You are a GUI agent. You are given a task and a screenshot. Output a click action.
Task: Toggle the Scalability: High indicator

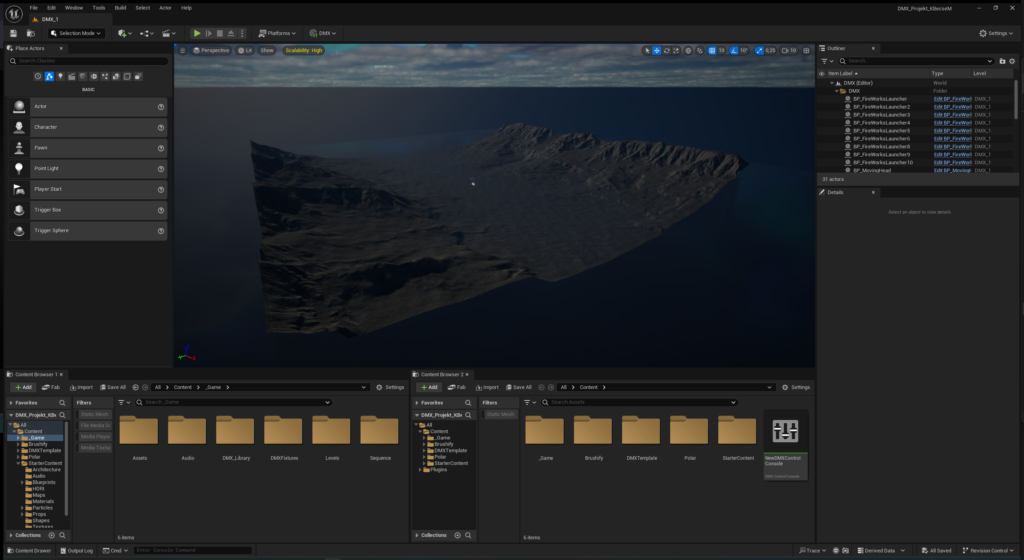tap(303, 50)
